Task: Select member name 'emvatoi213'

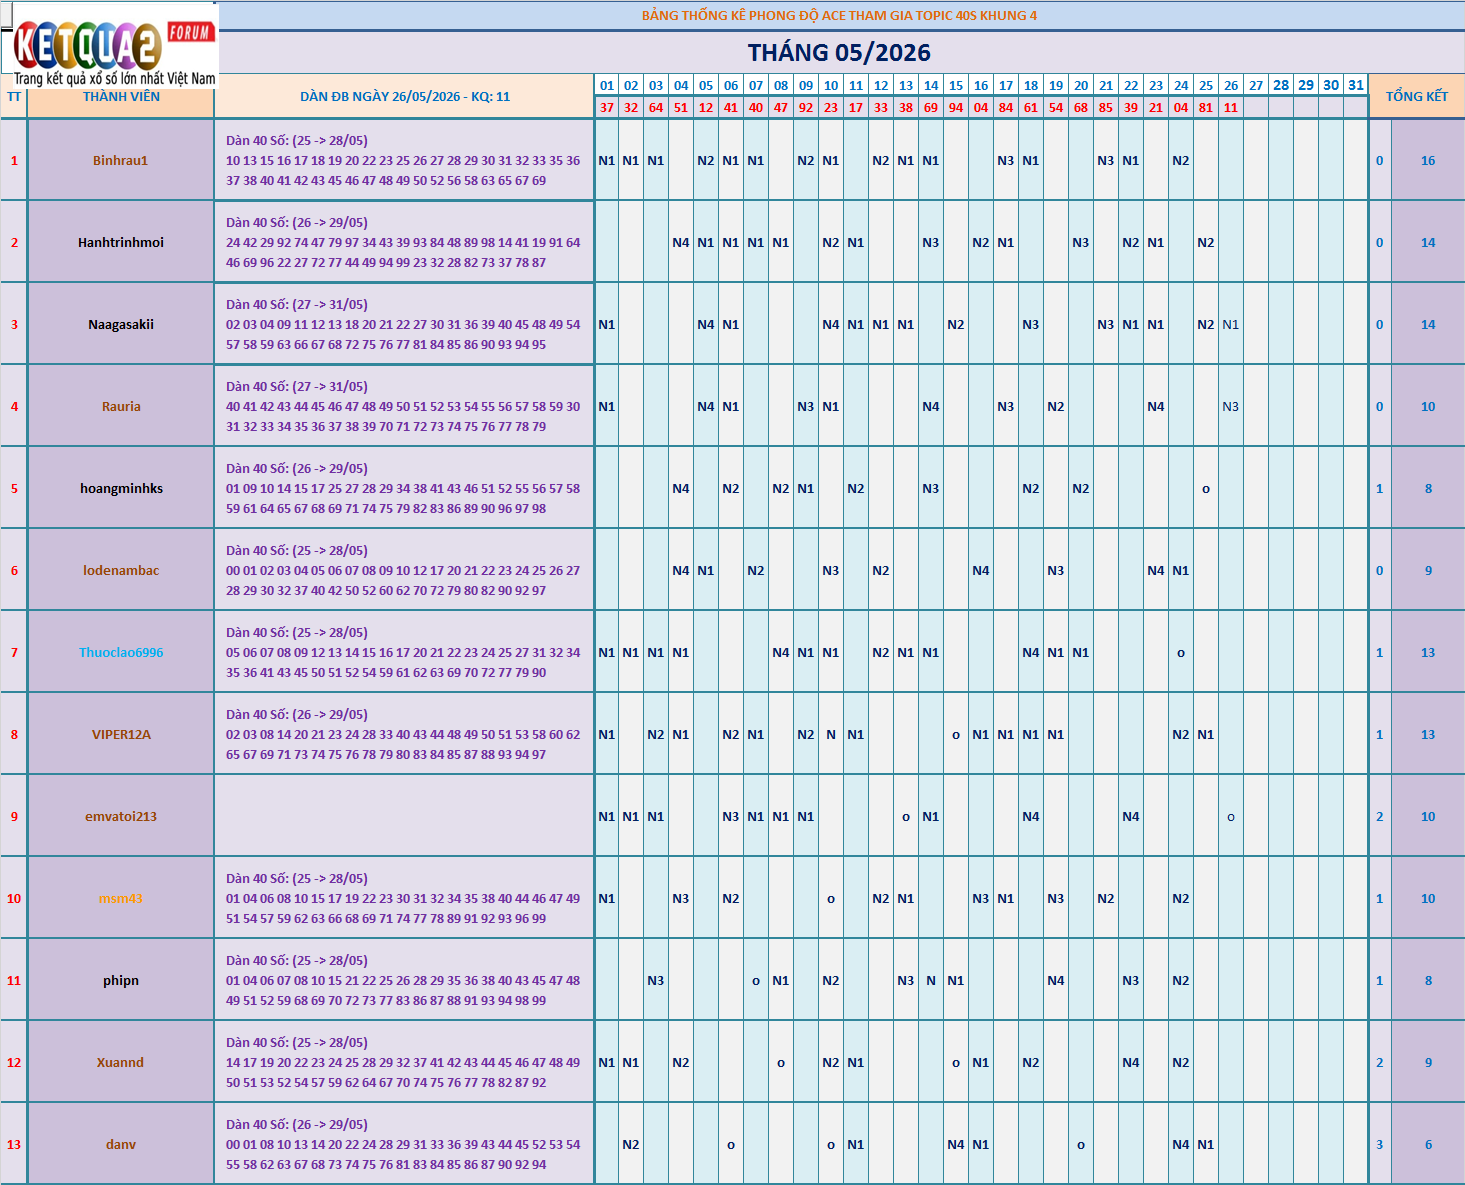Action: point(121,816)
